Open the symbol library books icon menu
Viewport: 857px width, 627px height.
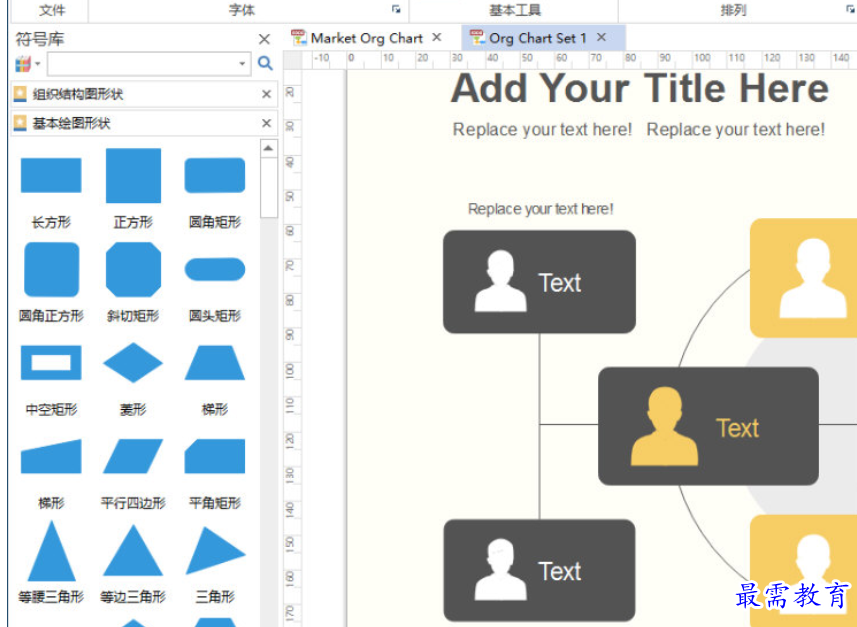click(x=23, y=64)
